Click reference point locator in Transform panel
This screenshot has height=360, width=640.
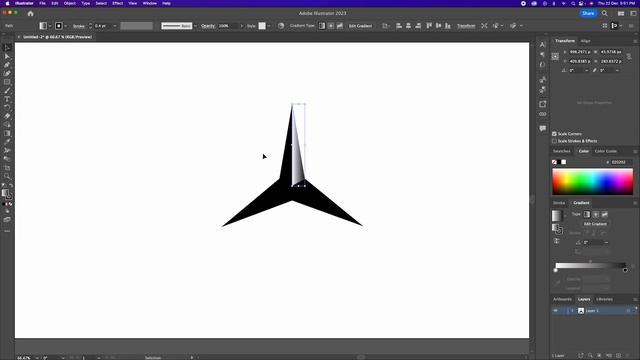coord(555,57)
